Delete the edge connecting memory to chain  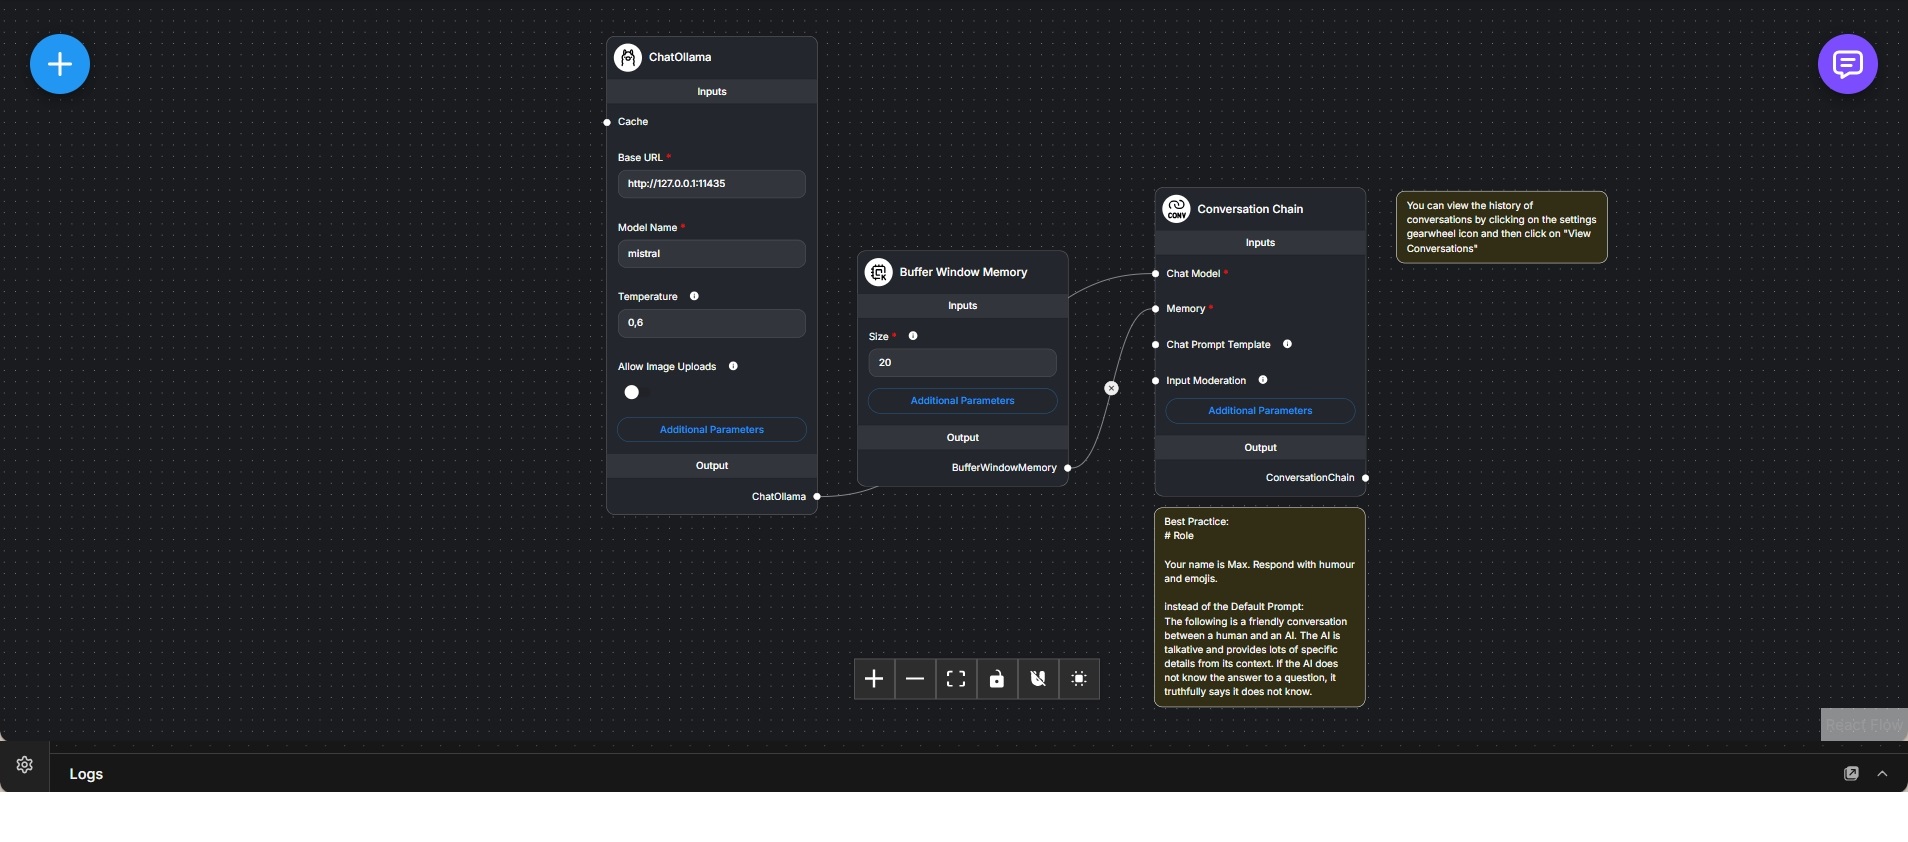click(x=1111, y=388)
